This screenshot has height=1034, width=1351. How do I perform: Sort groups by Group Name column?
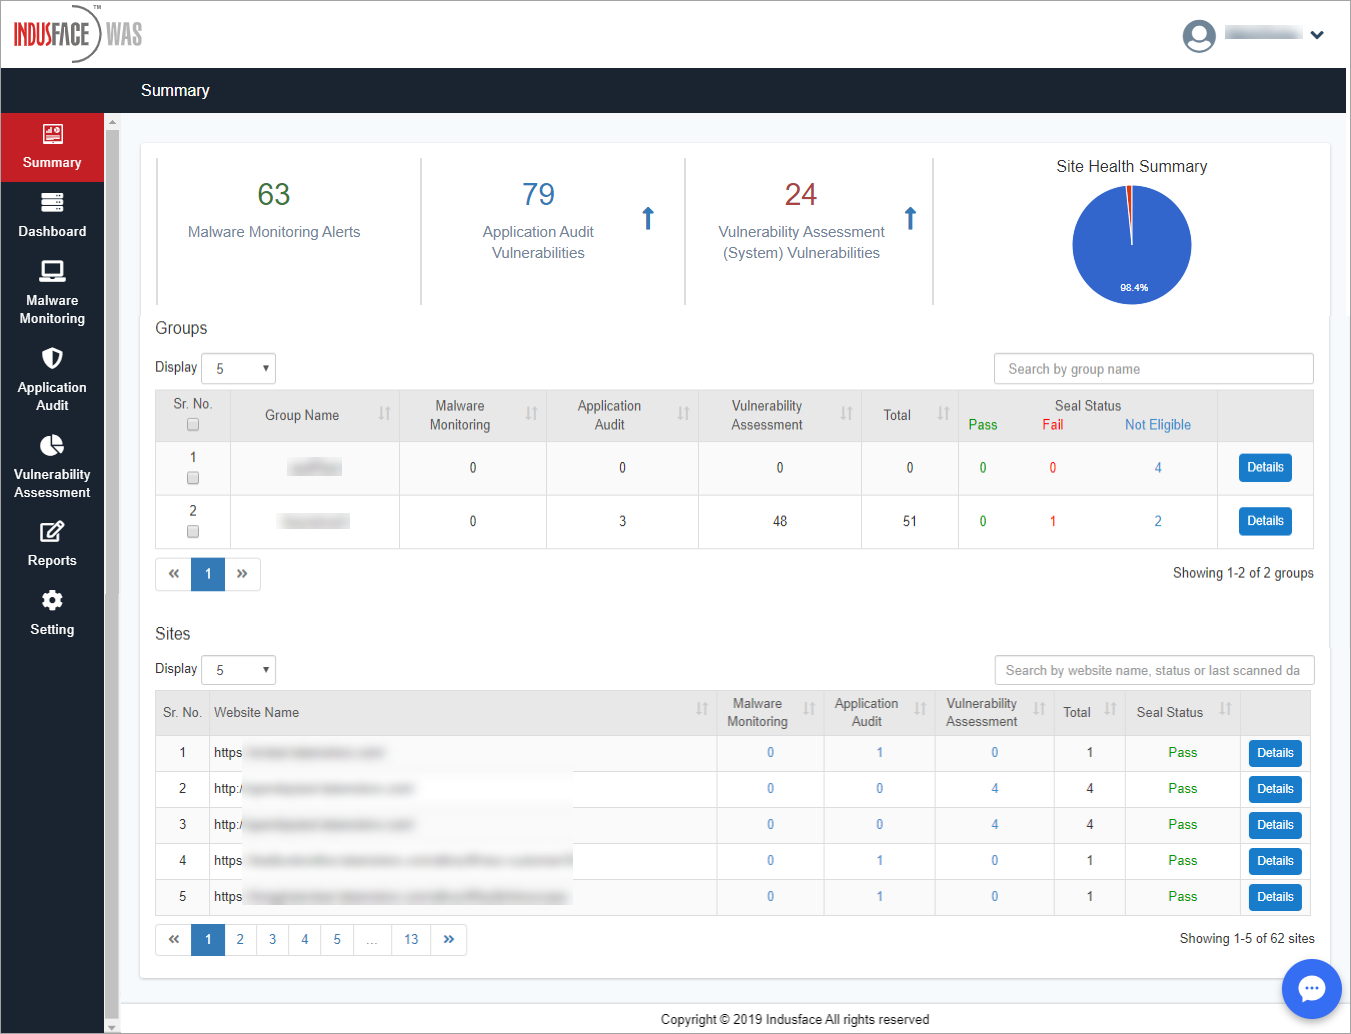(x=384, y=413)
